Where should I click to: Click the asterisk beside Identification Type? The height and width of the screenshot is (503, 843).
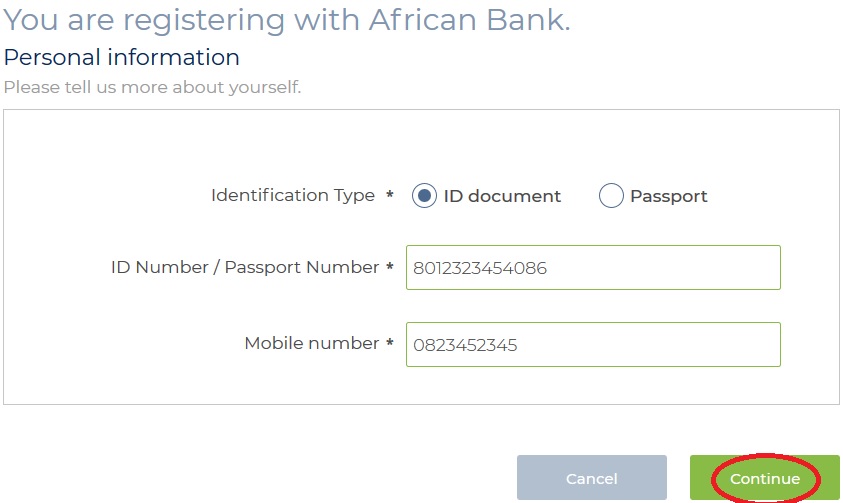click(390, 197)
